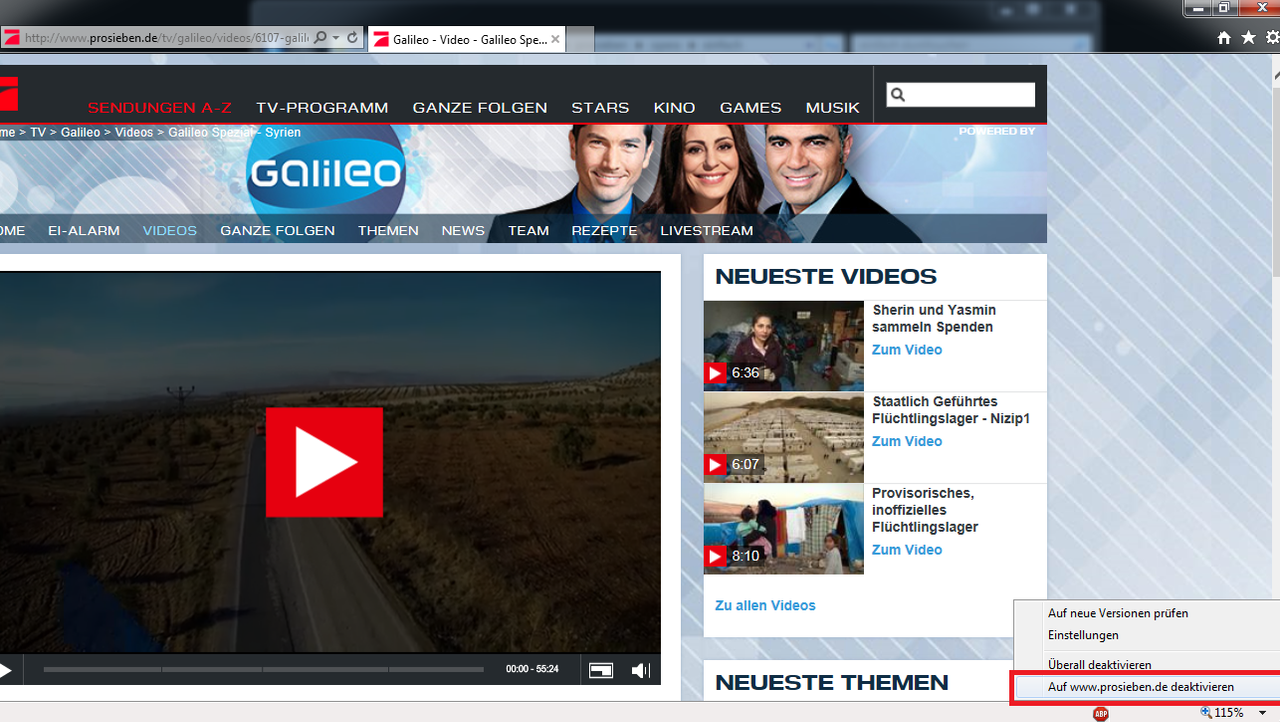The height and width of the screenshot is (722, 1280).
Task: Open the browser Home page icon
Action: coord(1224,38)
